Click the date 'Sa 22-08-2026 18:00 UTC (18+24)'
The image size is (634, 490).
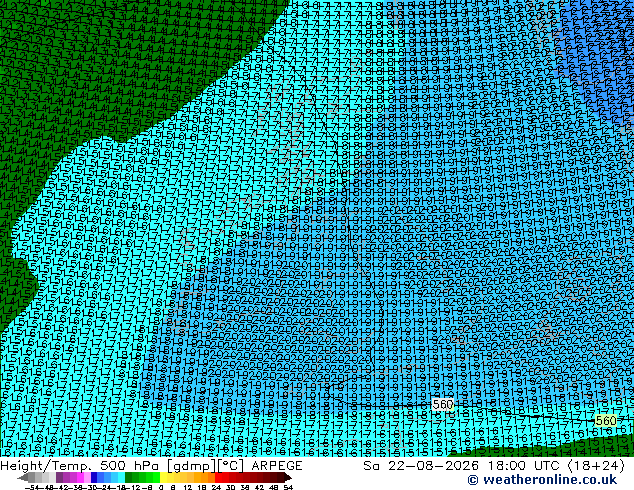tap(494, 466)
